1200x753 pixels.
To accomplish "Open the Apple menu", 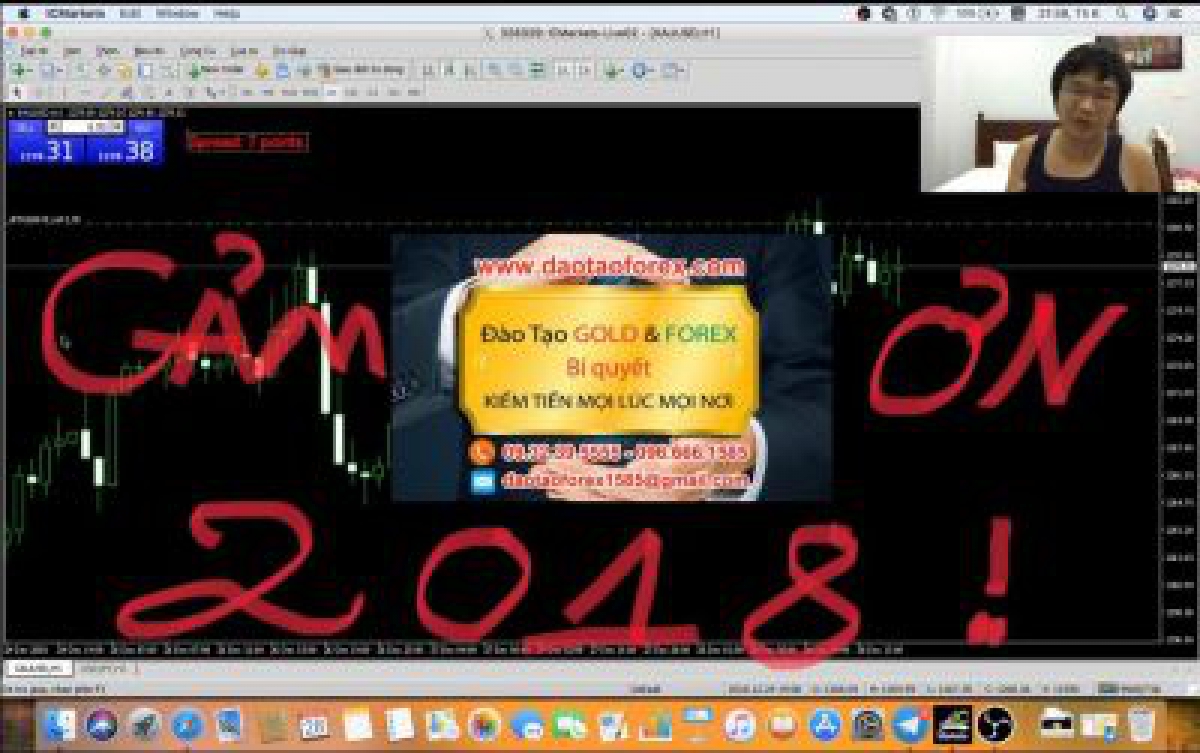I will point(24,14).
